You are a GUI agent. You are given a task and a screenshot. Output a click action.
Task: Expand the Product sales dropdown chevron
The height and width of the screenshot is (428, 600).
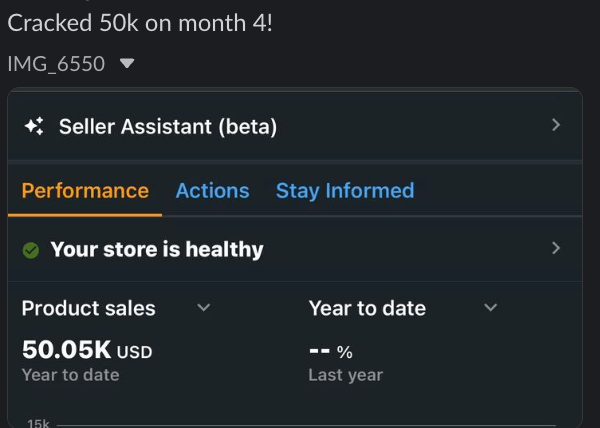point(204,308)
